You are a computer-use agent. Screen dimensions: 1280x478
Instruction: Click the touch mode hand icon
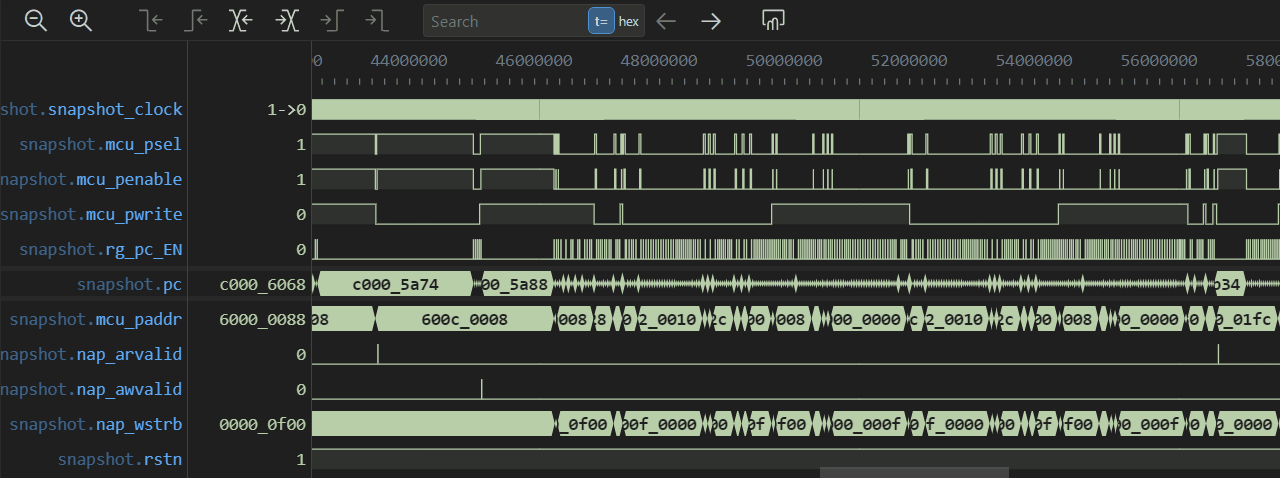[x=772, y=21]
